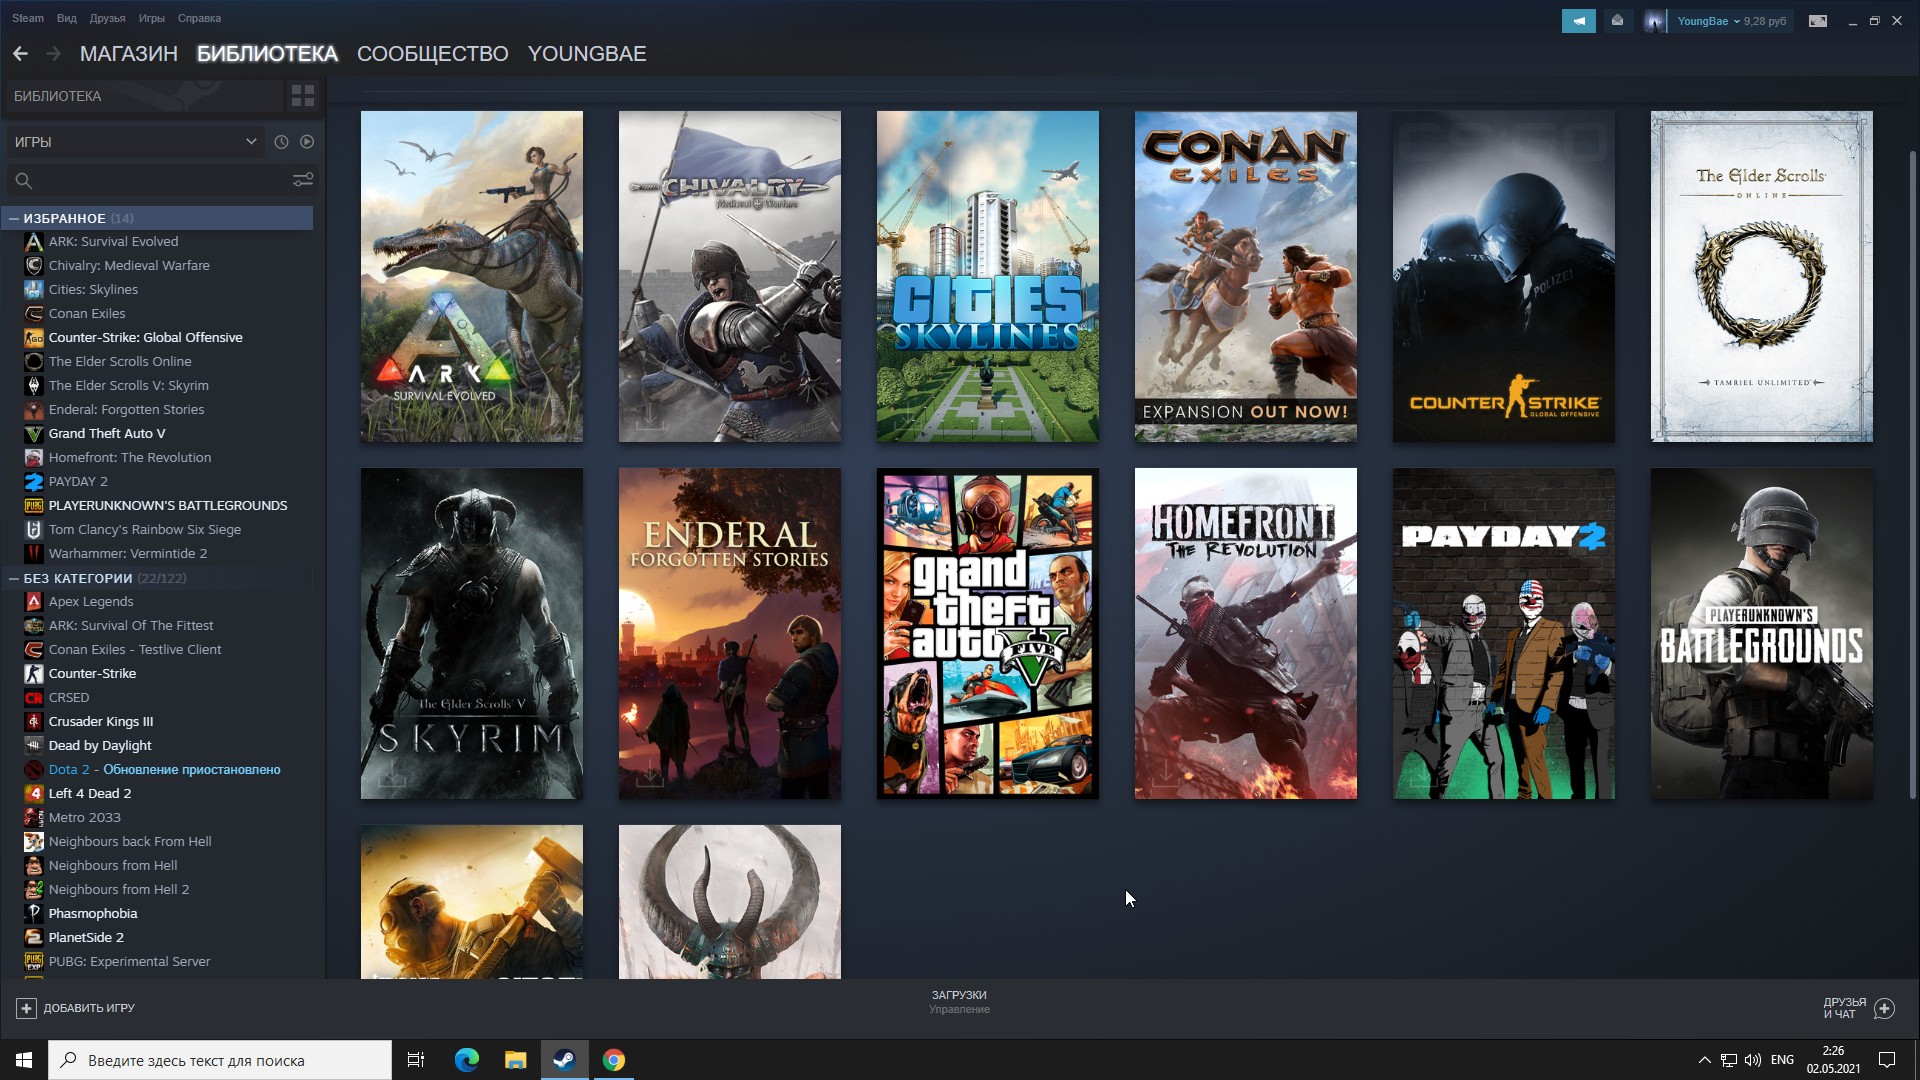Open Steam menu in title bar
This screenshot has height=1080, width=1920.
tap(28, 18)
